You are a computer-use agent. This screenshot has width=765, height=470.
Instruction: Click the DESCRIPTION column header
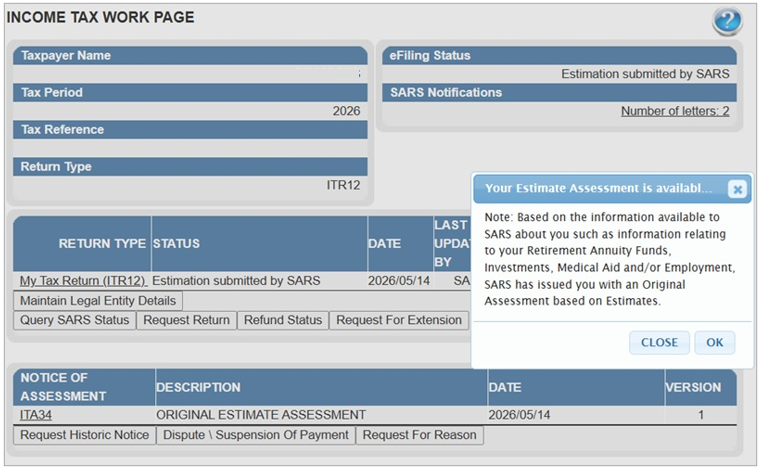pos(321,388)
